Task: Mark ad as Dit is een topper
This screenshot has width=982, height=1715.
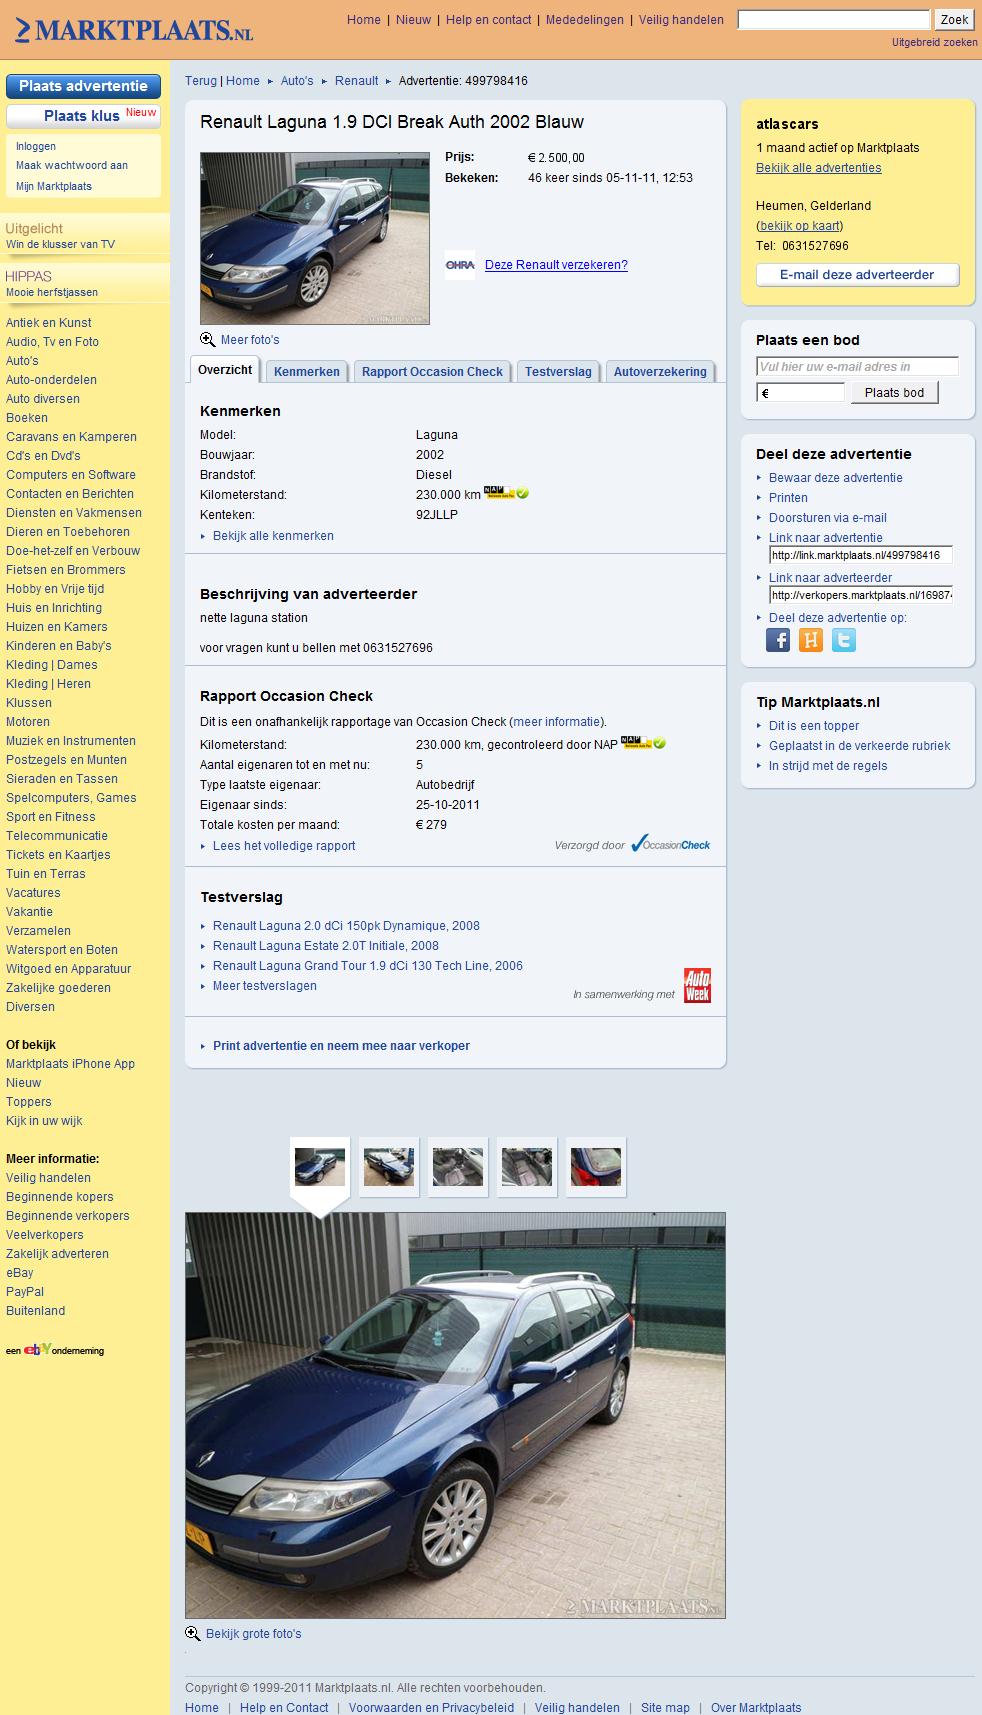Action: coord(814,726)
